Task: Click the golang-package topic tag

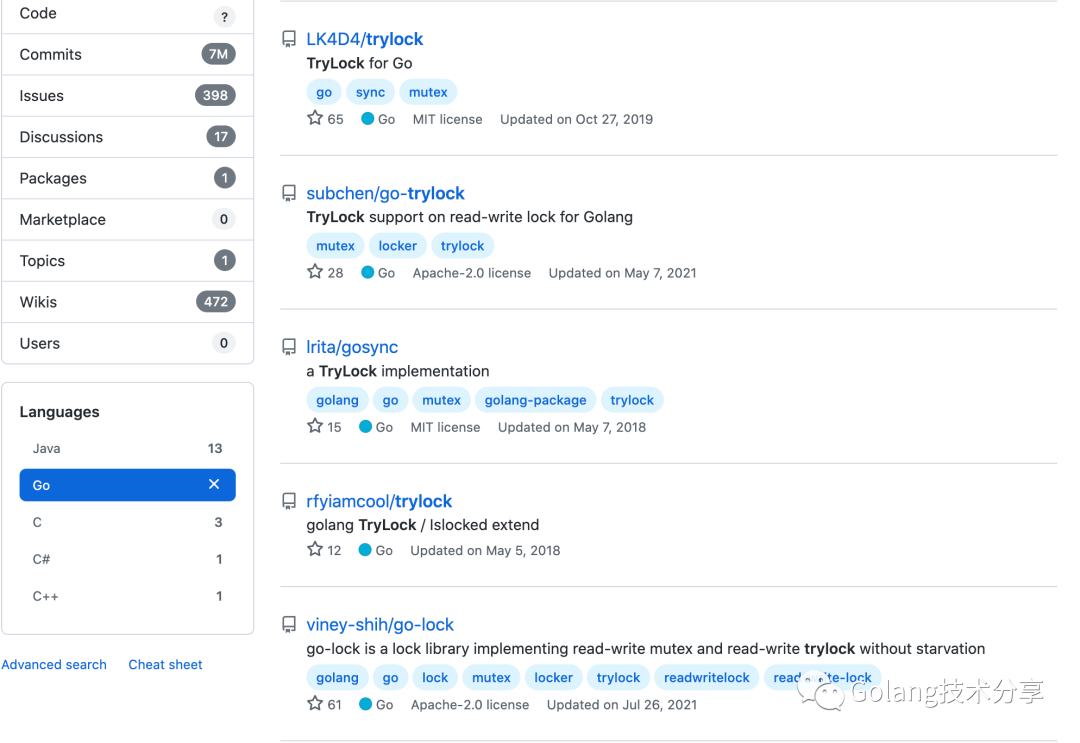Action: tap(535, 400)
